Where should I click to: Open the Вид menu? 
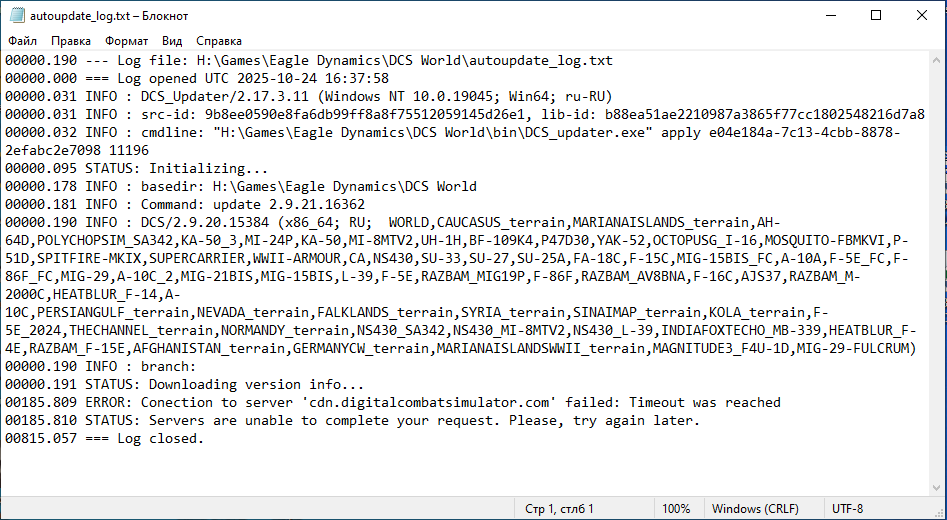172,42
